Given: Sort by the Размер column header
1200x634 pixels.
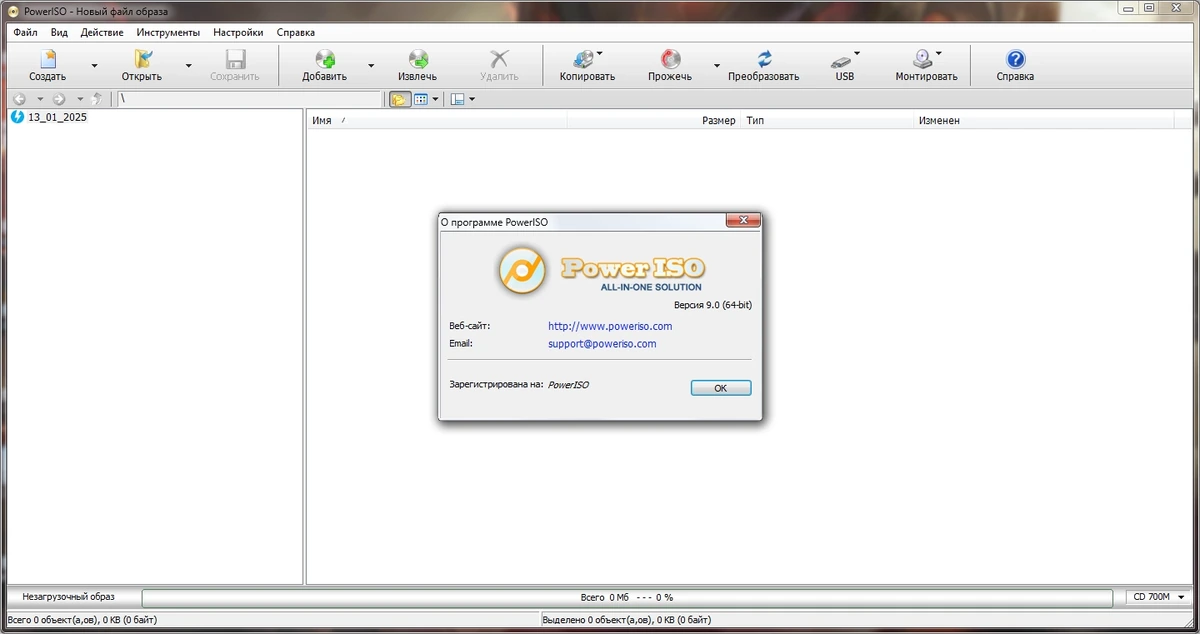Looking at the screenshot, I should click(654, 120).
